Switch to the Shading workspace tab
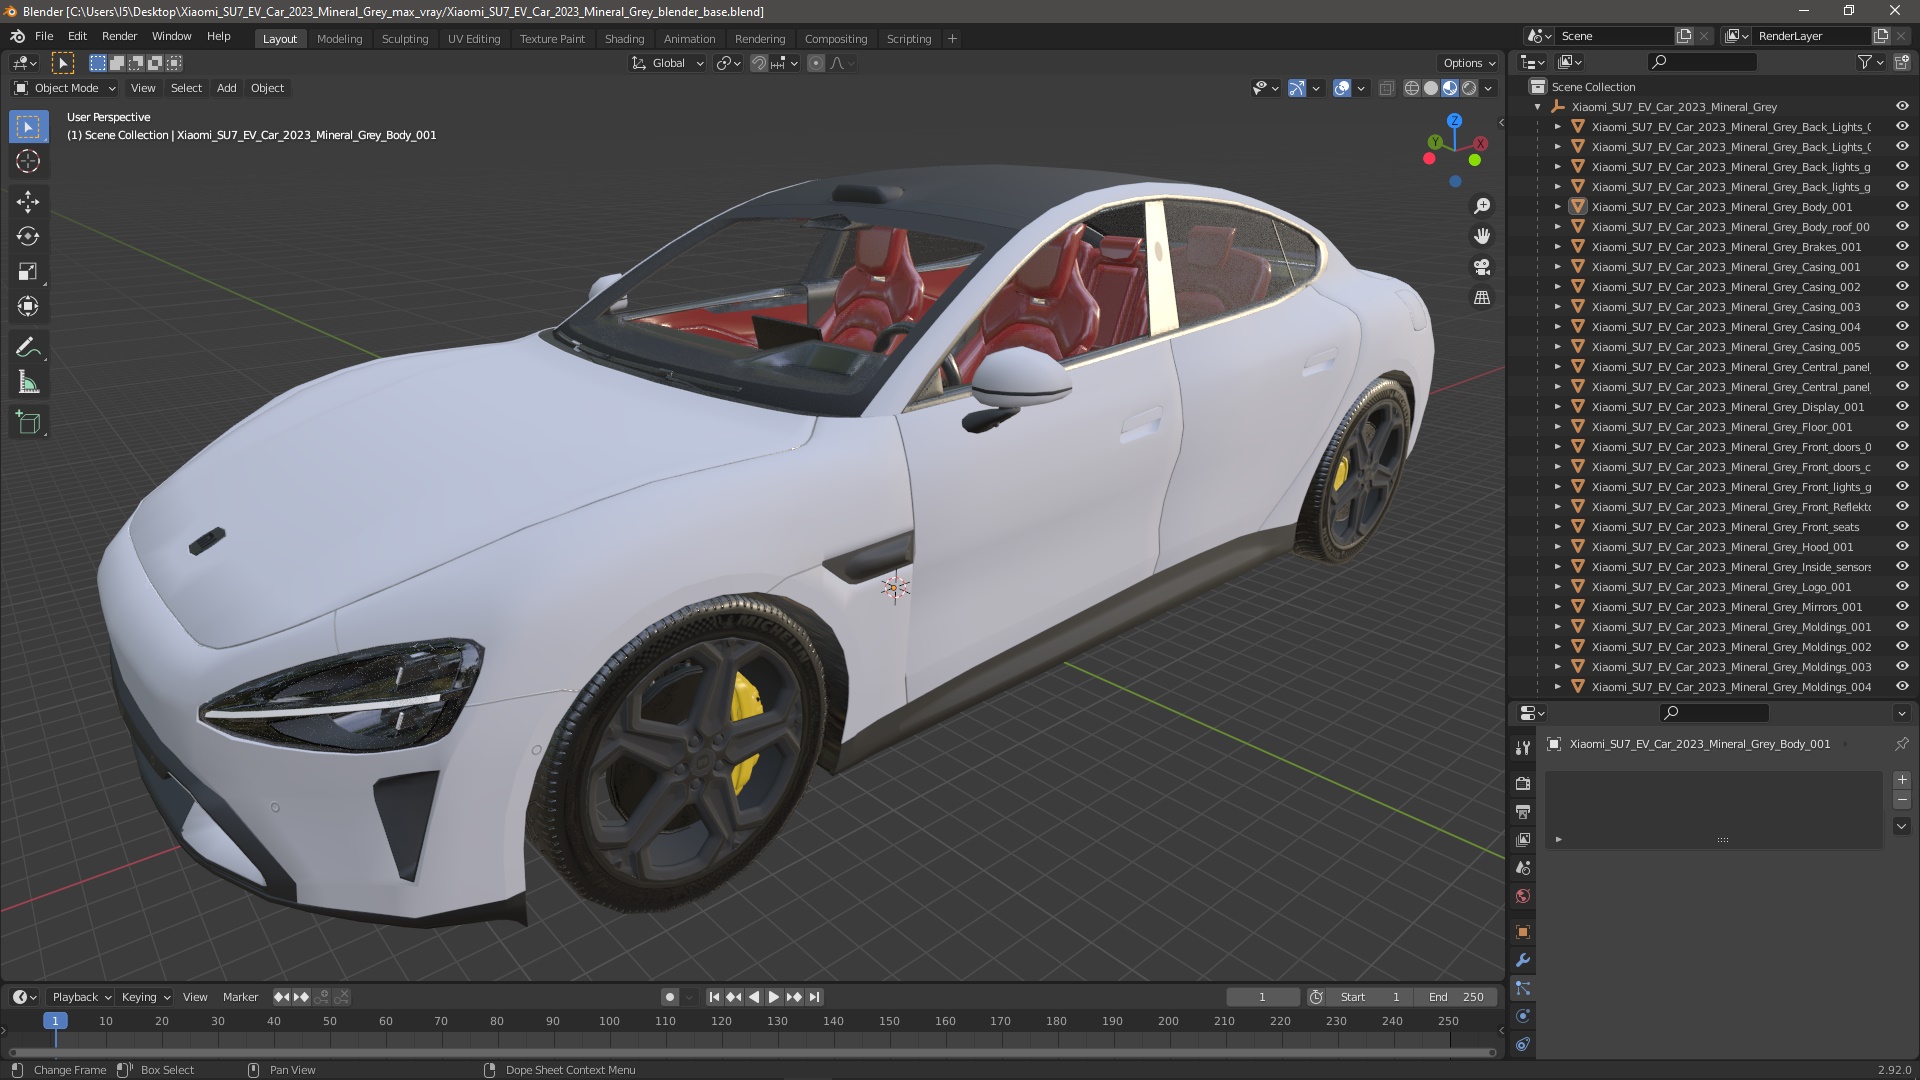1920x1080 pixels. [624, 39]
